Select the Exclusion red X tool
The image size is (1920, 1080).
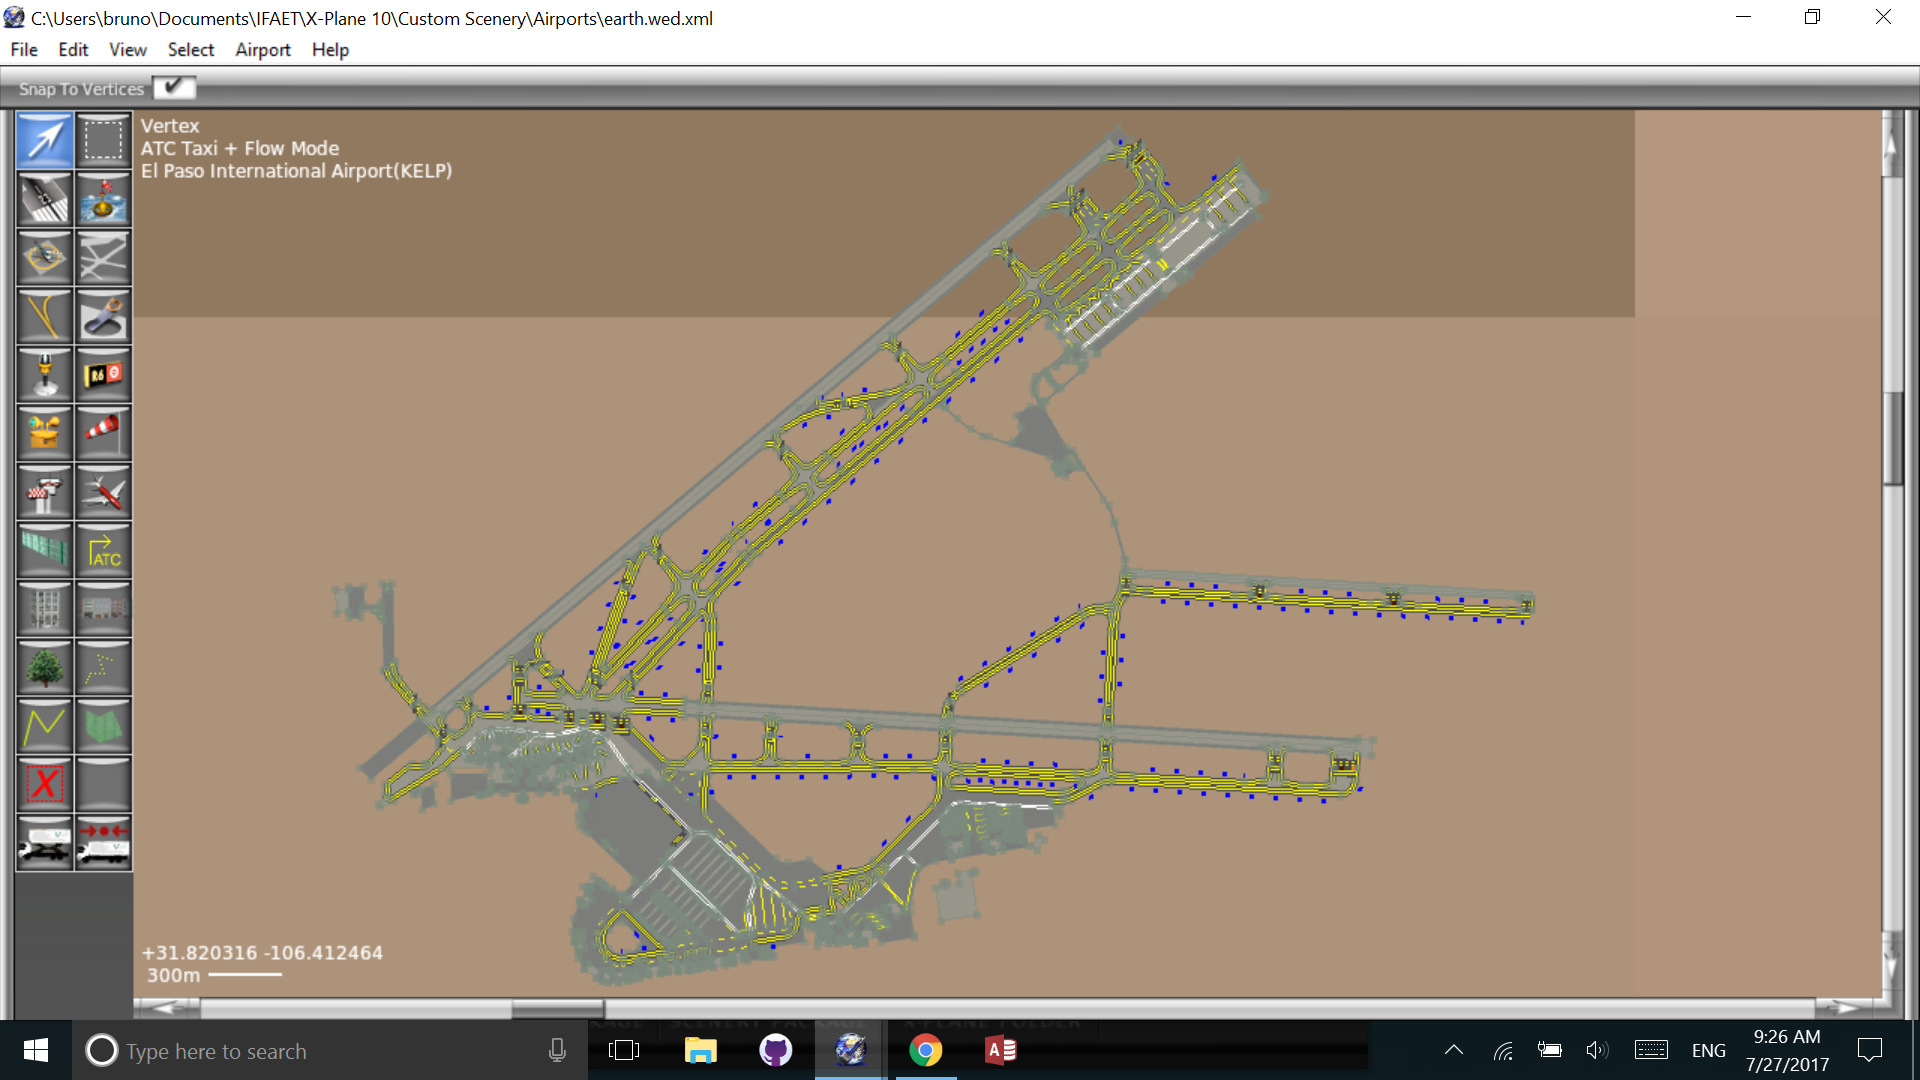pos(45,785)
